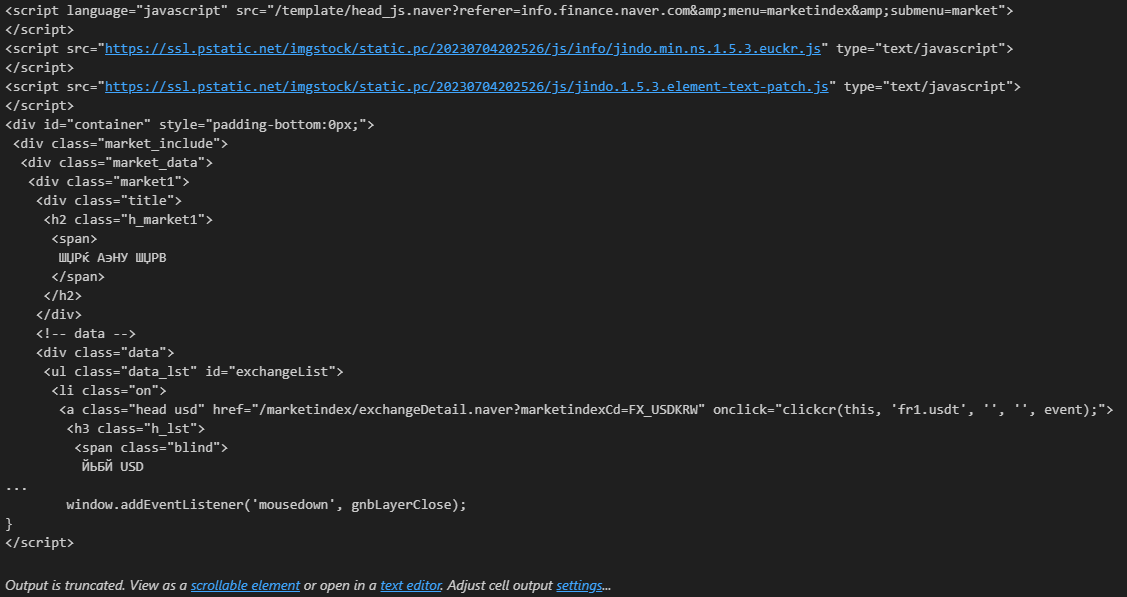Click the '<!-- data -->' comment line
This screenshot has width=1127, height=597.
(86, 333)
